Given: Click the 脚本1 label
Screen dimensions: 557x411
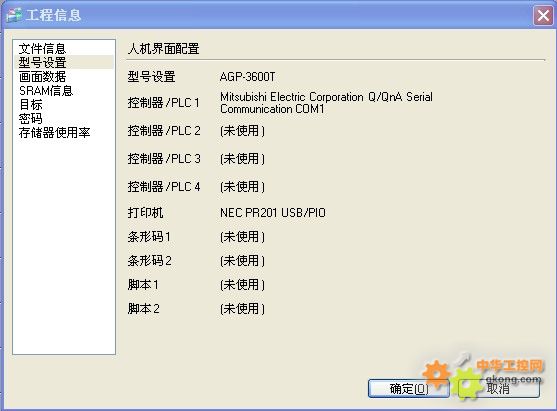Looking at the screenshot, I should [143, 285].
